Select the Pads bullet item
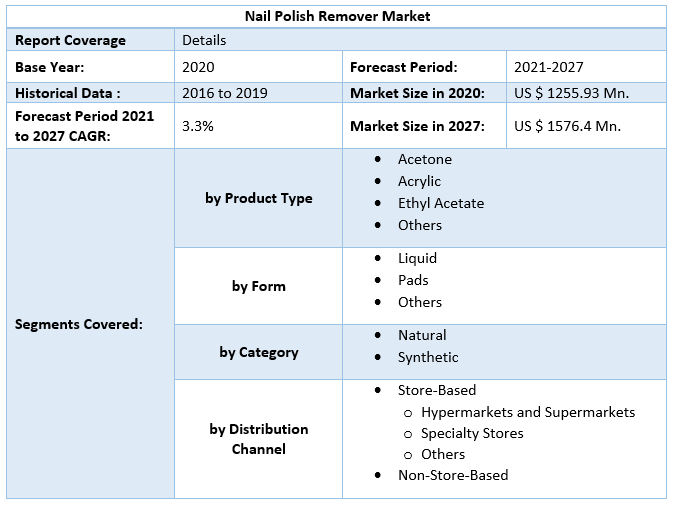 pos(413,280)
